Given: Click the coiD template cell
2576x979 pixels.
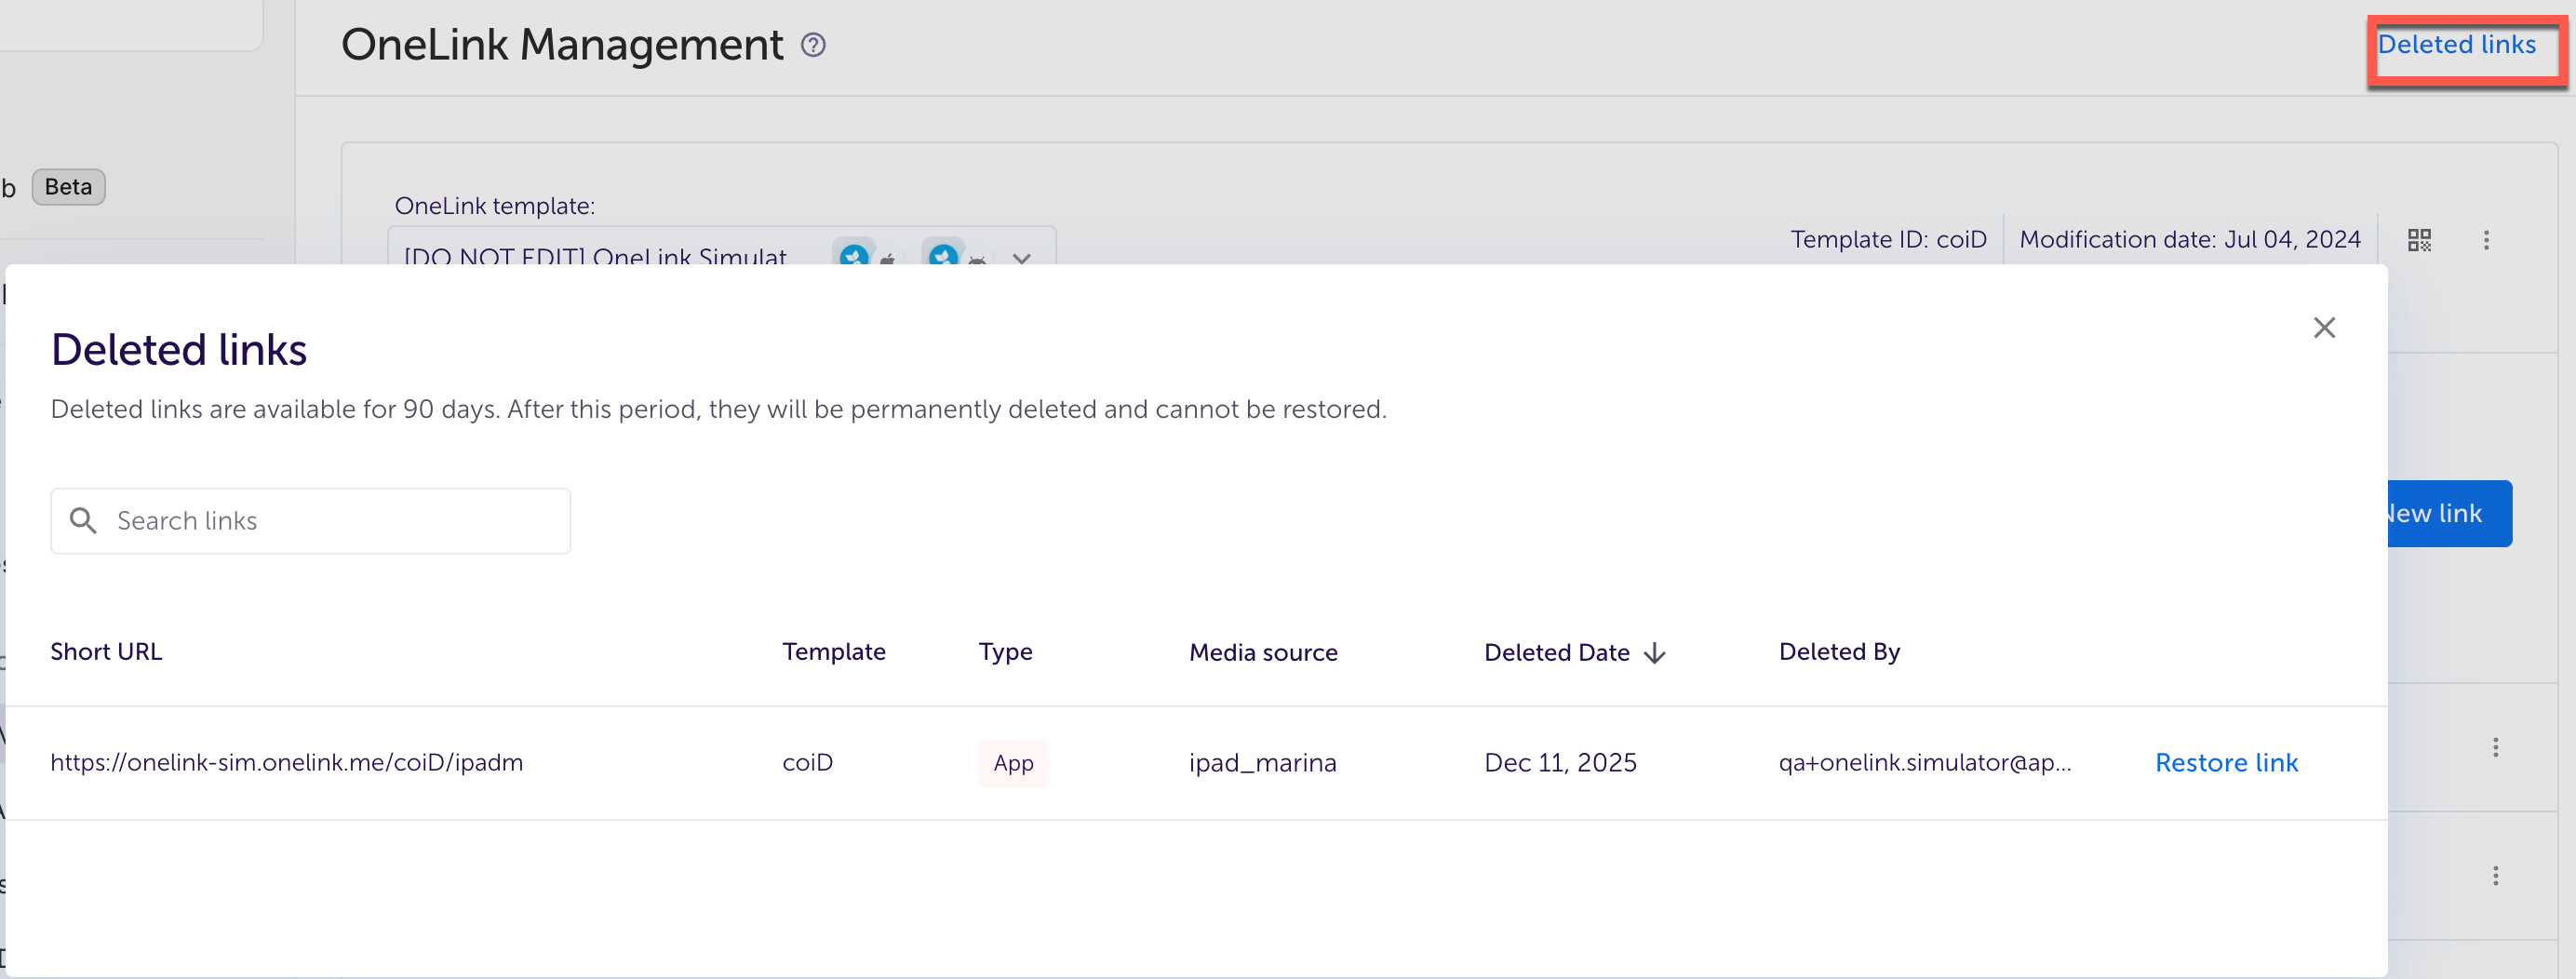Looking at the screenshot, I should click(x=807, y=763).
